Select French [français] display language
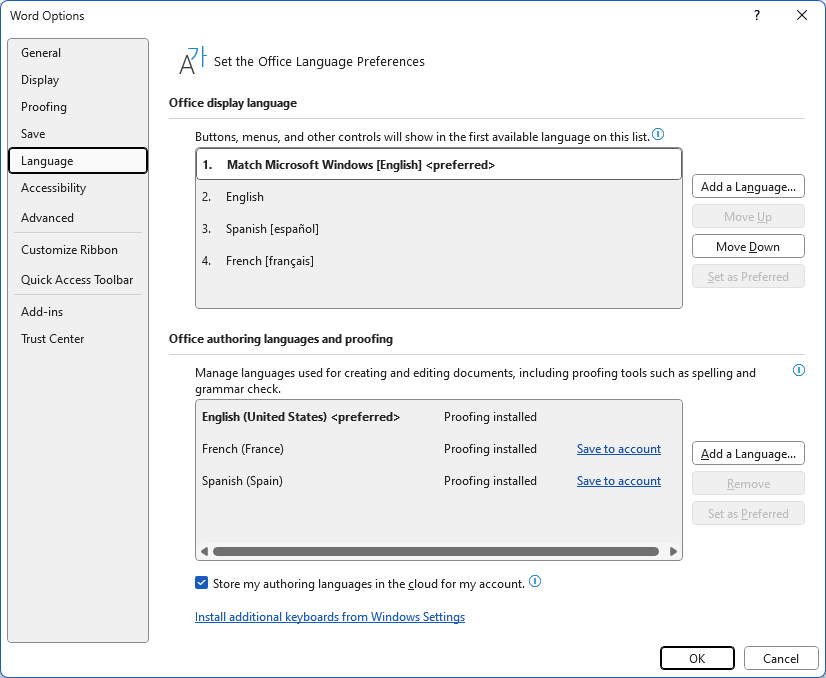Image resolution: width=826 pixels, height=678 pixels. coord(439,261)
